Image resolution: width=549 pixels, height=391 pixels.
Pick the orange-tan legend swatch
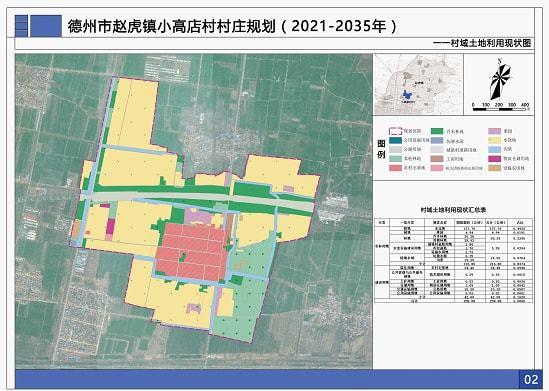click(x=494, y=168)
